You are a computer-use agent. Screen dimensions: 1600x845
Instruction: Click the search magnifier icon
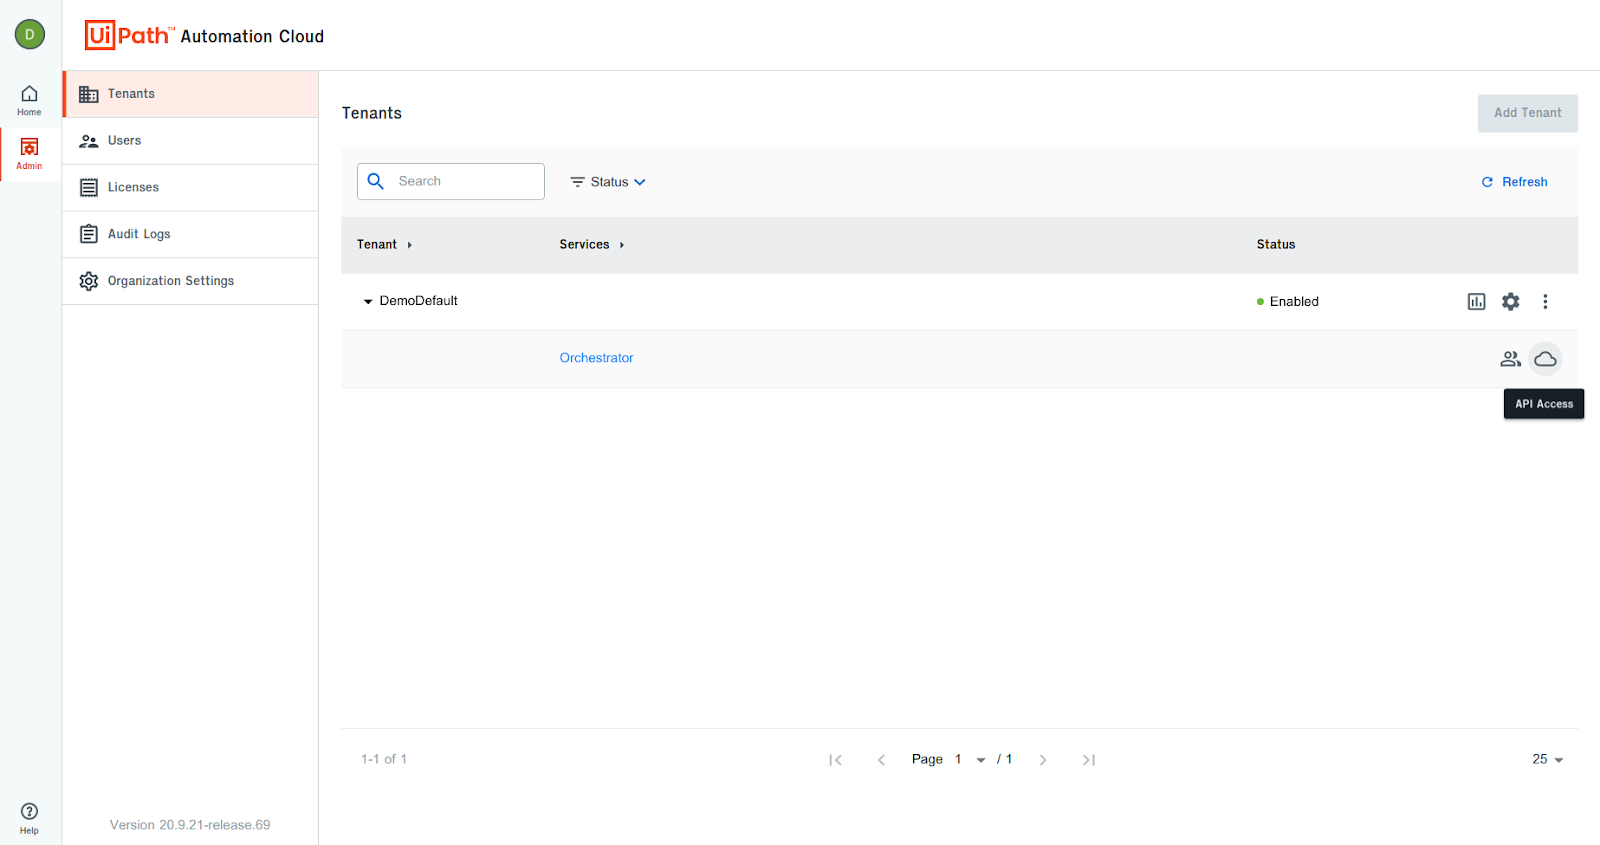376,181
